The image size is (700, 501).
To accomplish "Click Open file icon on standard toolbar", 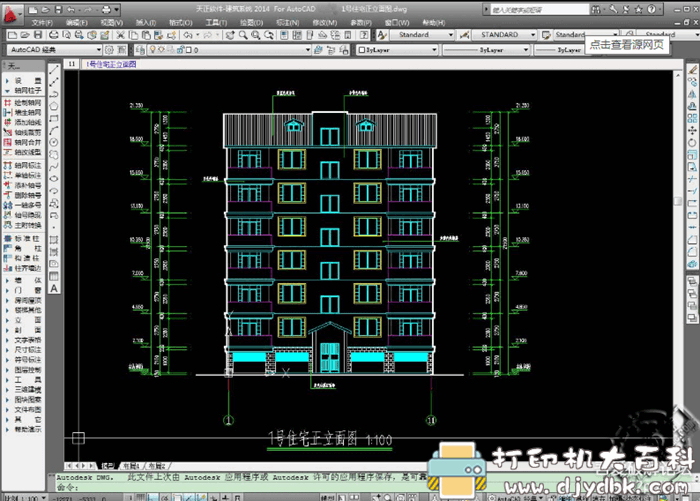I will (25, 35).
